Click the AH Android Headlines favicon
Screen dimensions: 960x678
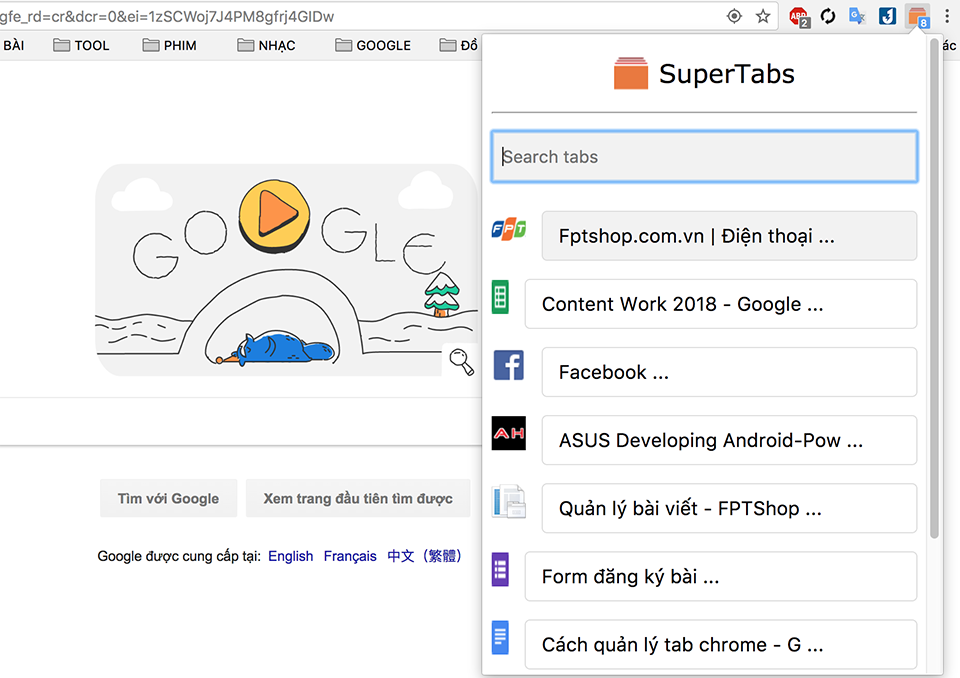tap(509, 433)
